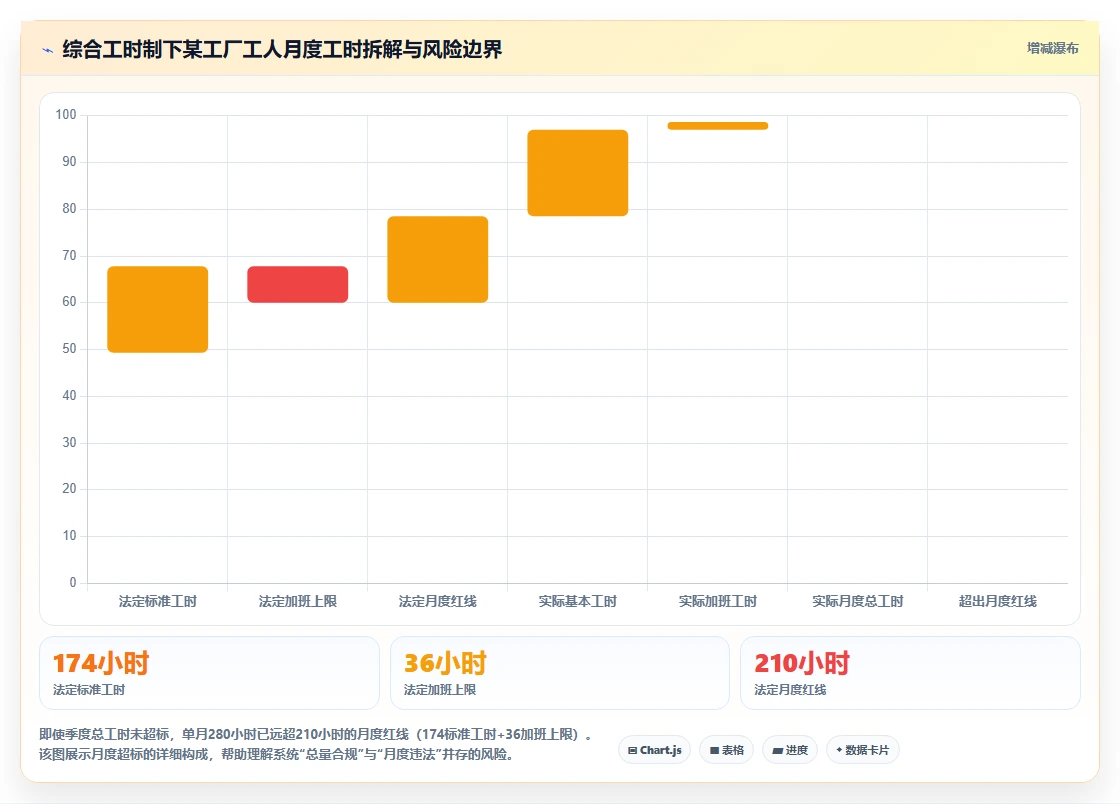Click the description line starting 即使季度总工时未超标
Screen dimensions: 1120x804
[316, 734]
